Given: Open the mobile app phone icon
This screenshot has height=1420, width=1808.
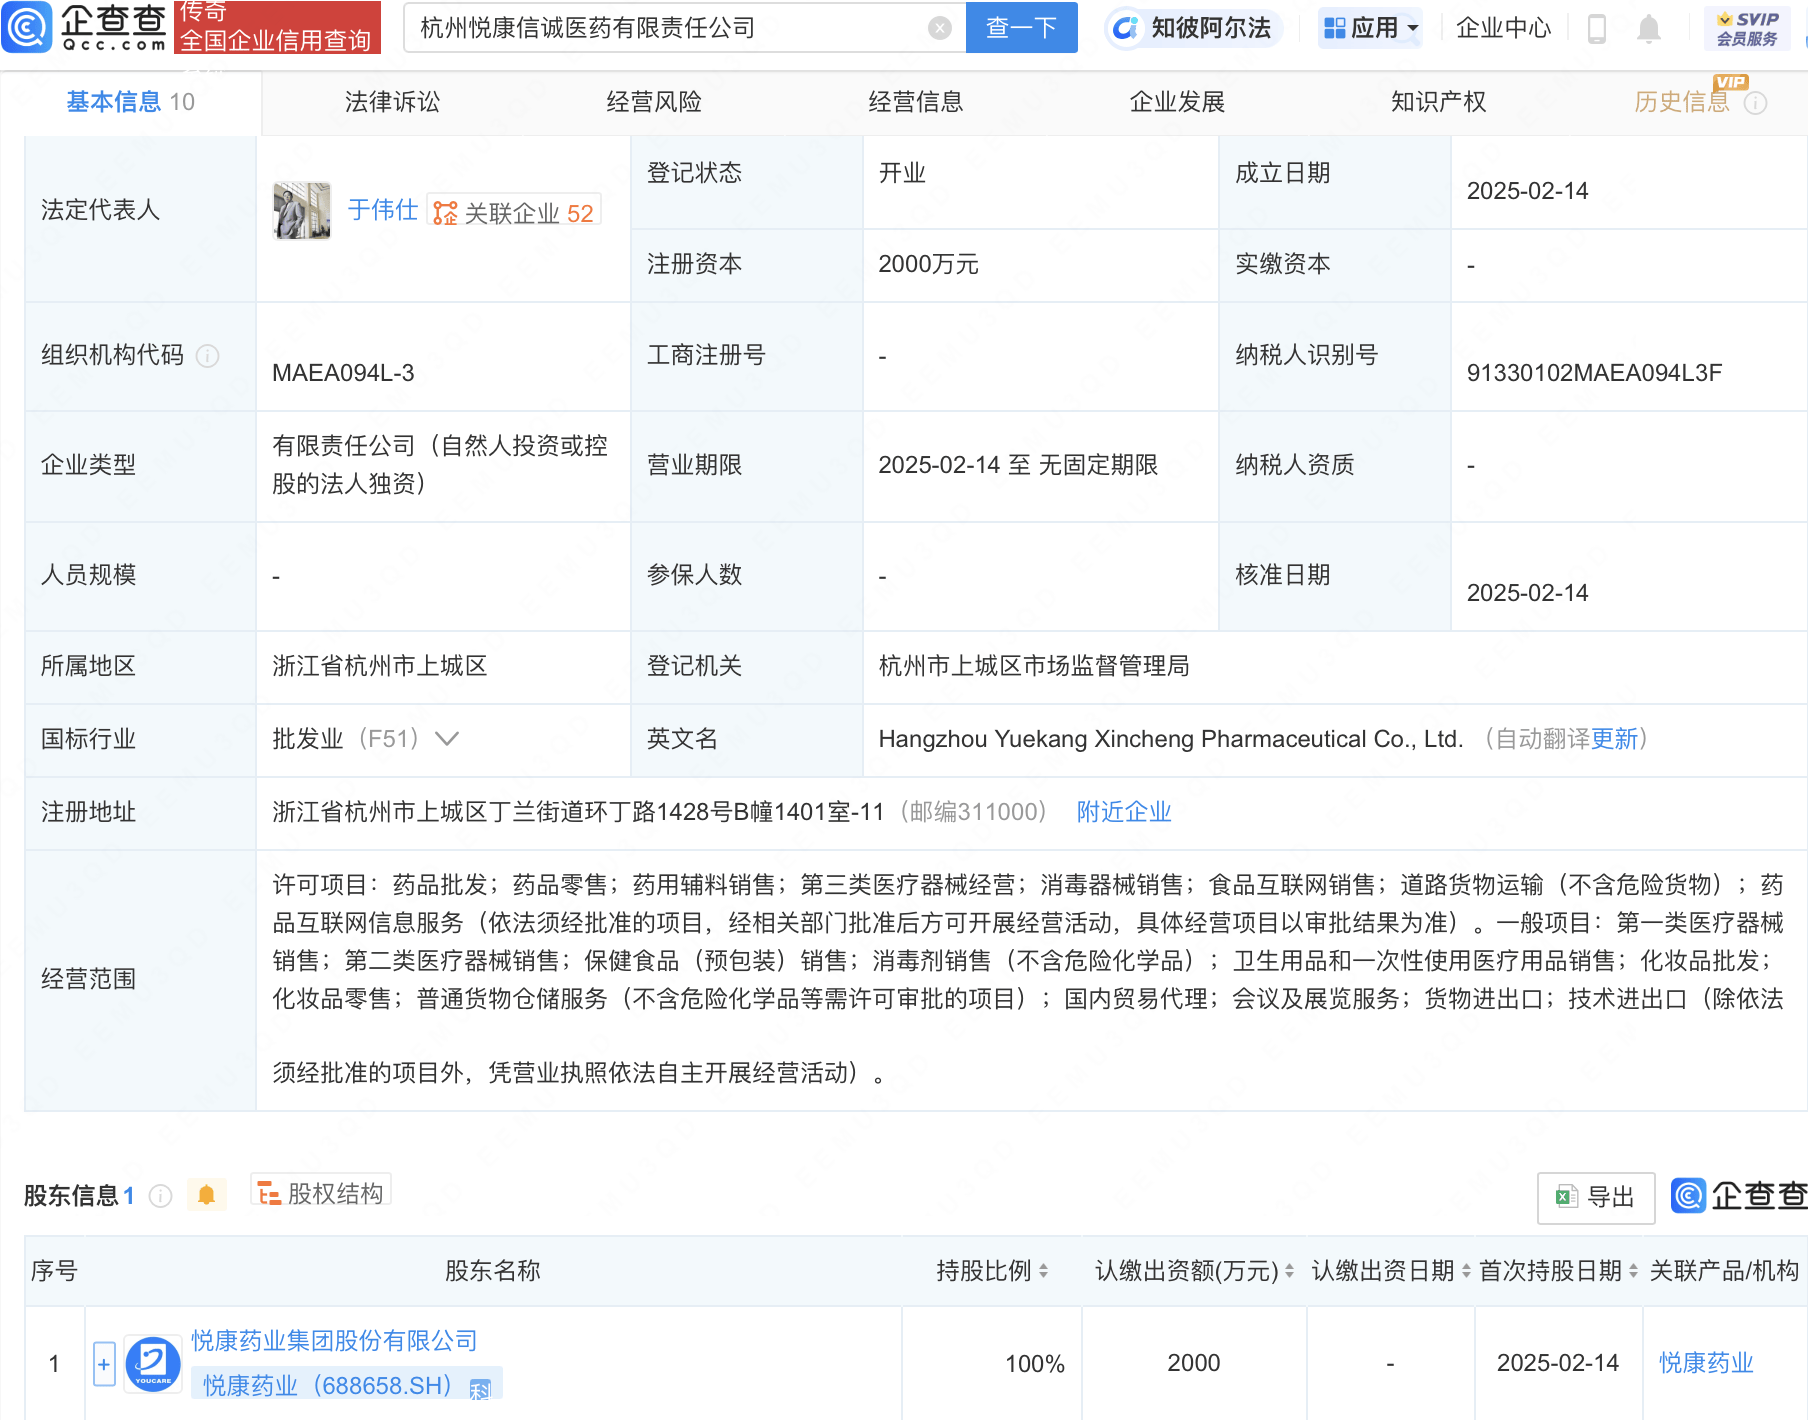Looking at the screenshot, I should click(1596, 29).
